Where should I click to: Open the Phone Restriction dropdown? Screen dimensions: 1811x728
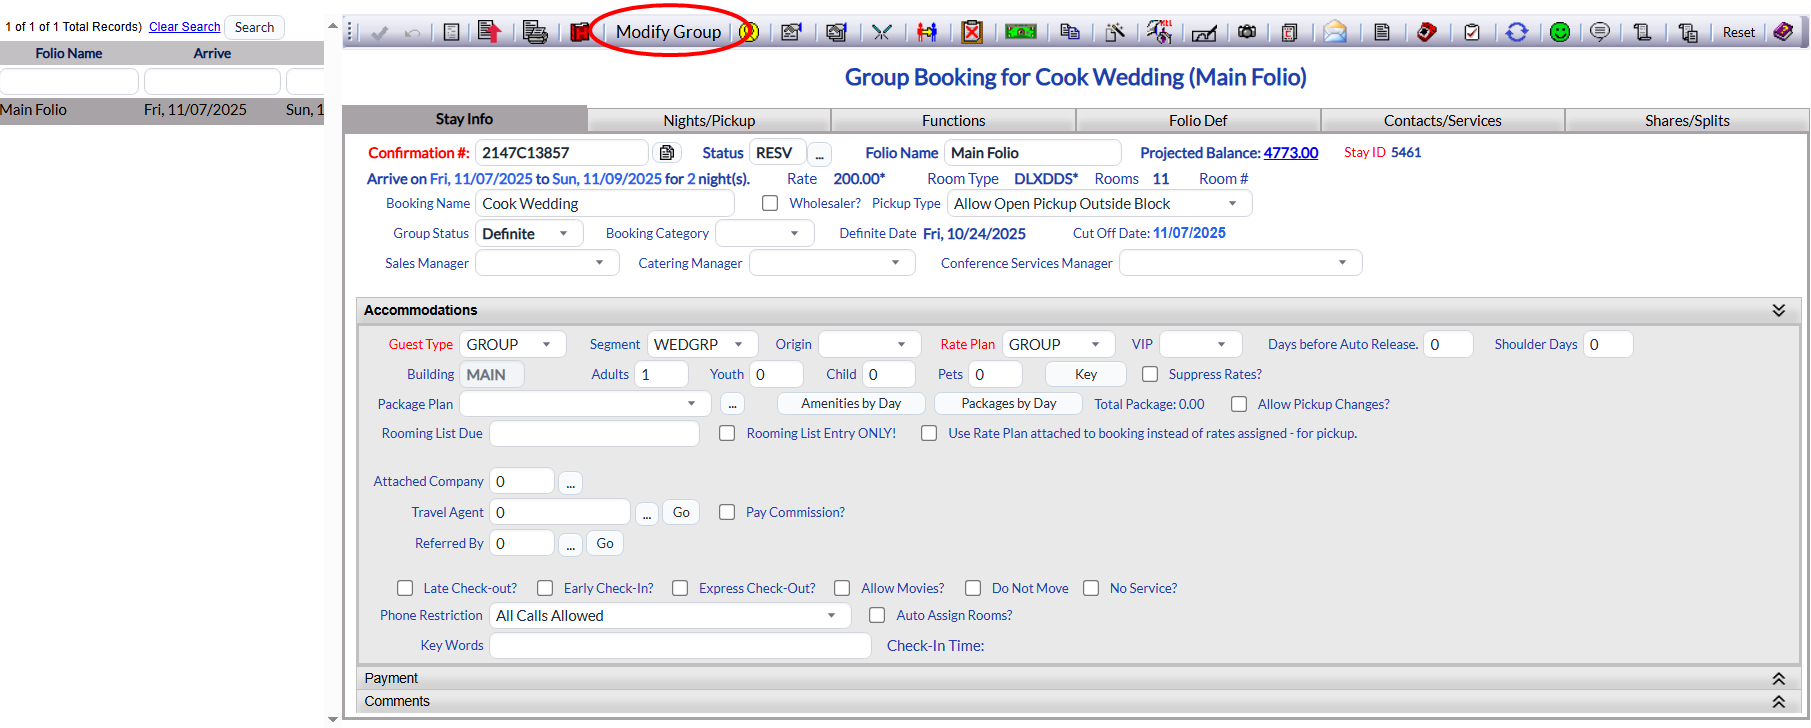click(x=670, y=616)
